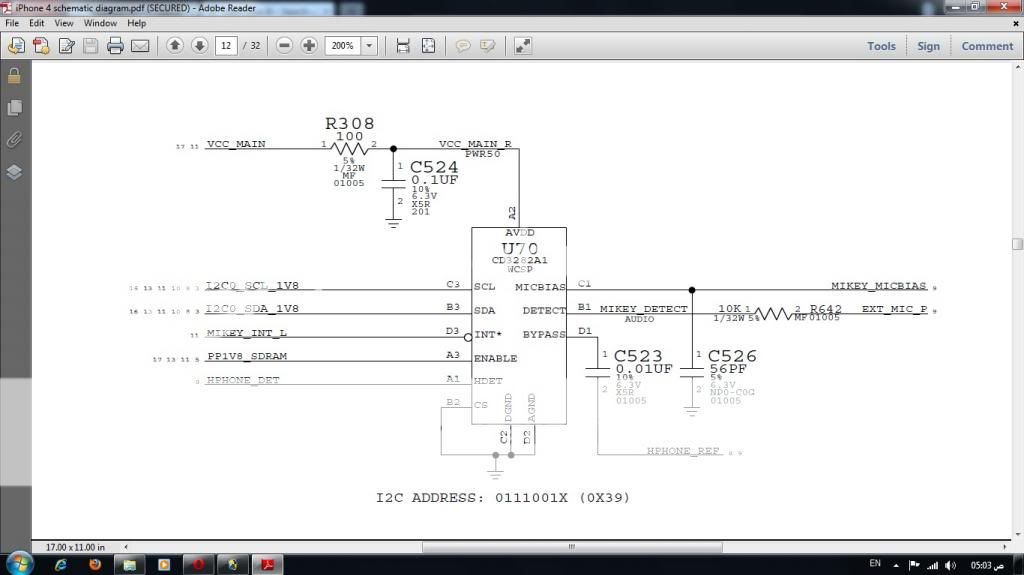Go to next page with down arrow
This screenshot has height=575, width=1024.
coord(199,46)
